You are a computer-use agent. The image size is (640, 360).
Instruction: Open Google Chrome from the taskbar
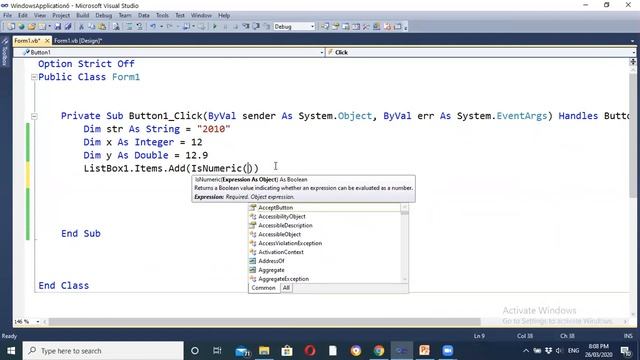tap(379, 351)
